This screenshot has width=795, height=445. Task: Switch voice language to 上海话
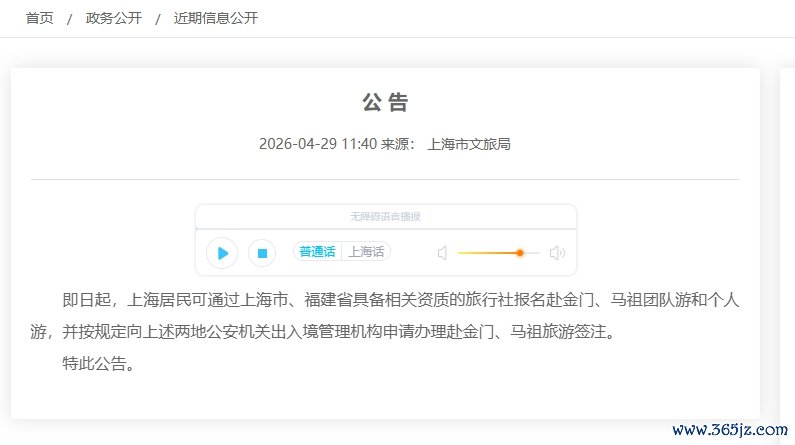click(366, 251)
